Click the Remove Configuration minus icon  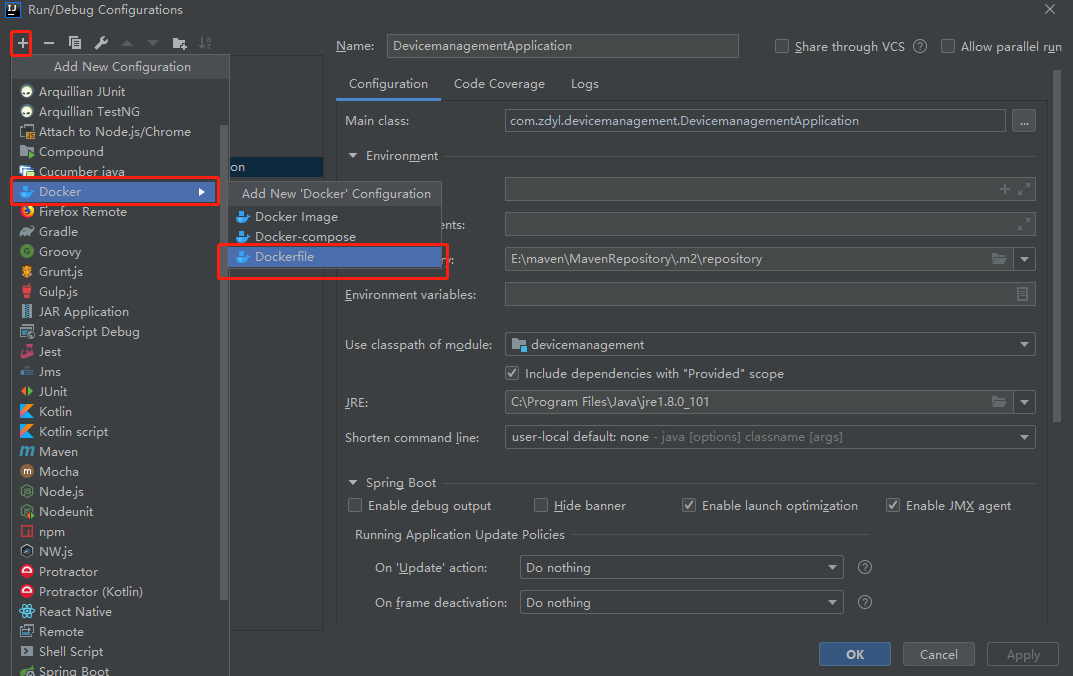click(49, 43)
